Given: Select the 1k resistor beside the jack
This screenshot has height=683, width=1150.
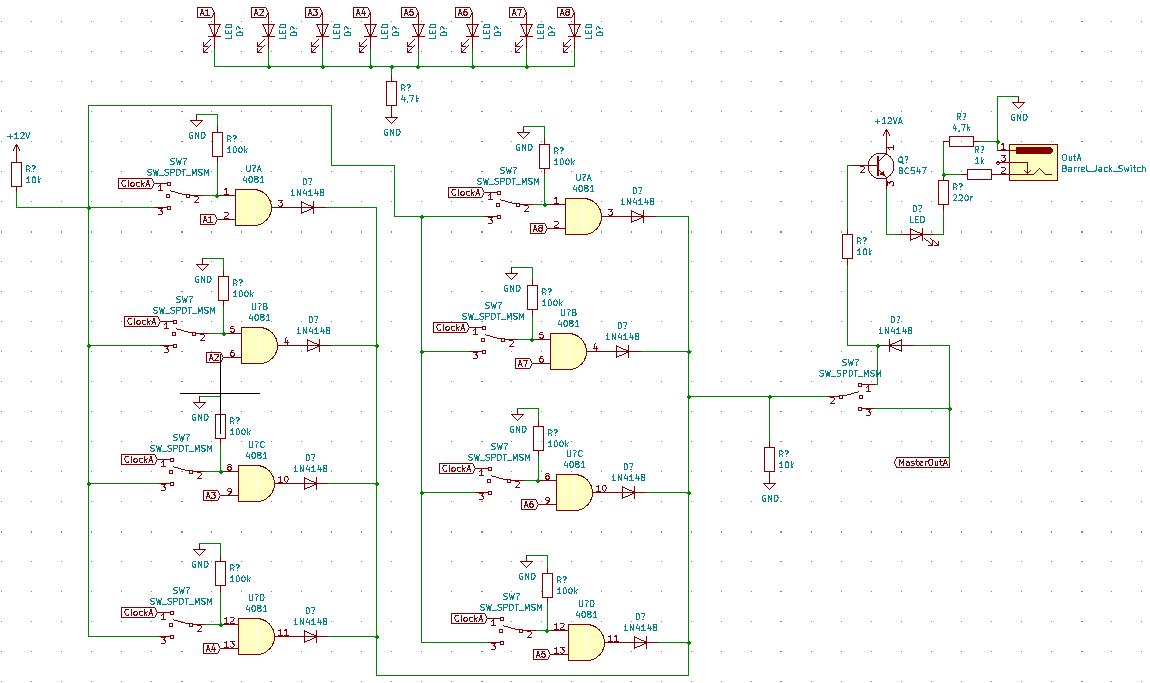Looking at the screenshot, I should 980,174.
